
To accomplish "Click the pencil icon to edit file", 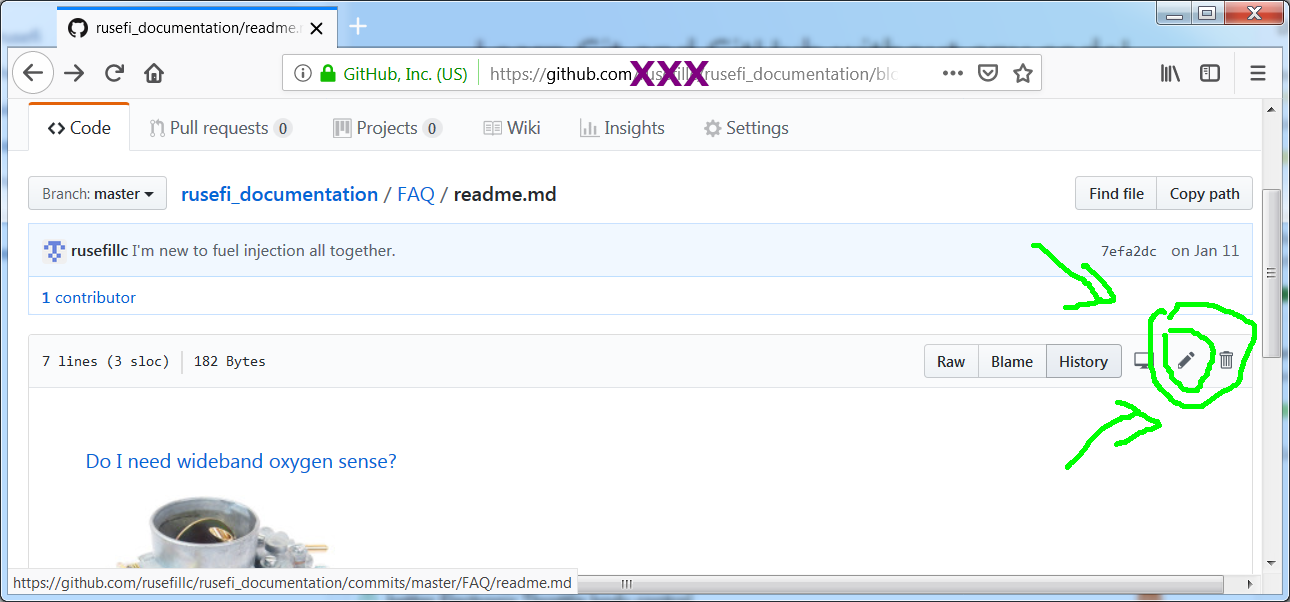I will click(1186, 361).
